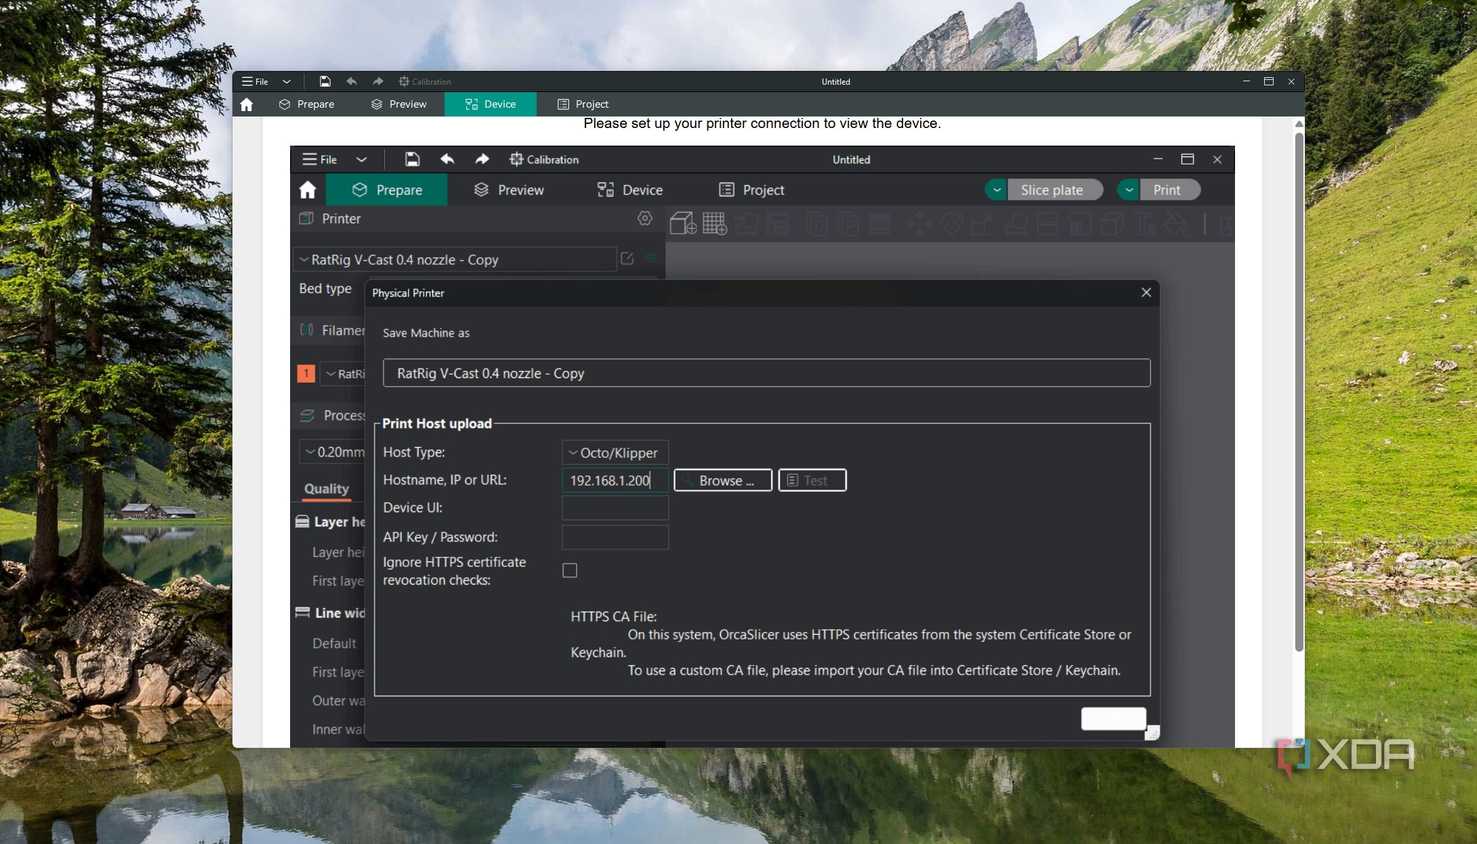The width and height of the screenshot is (1477, 844).
Task: Click the 'Bed type' label
Action: tap(325, 288)
